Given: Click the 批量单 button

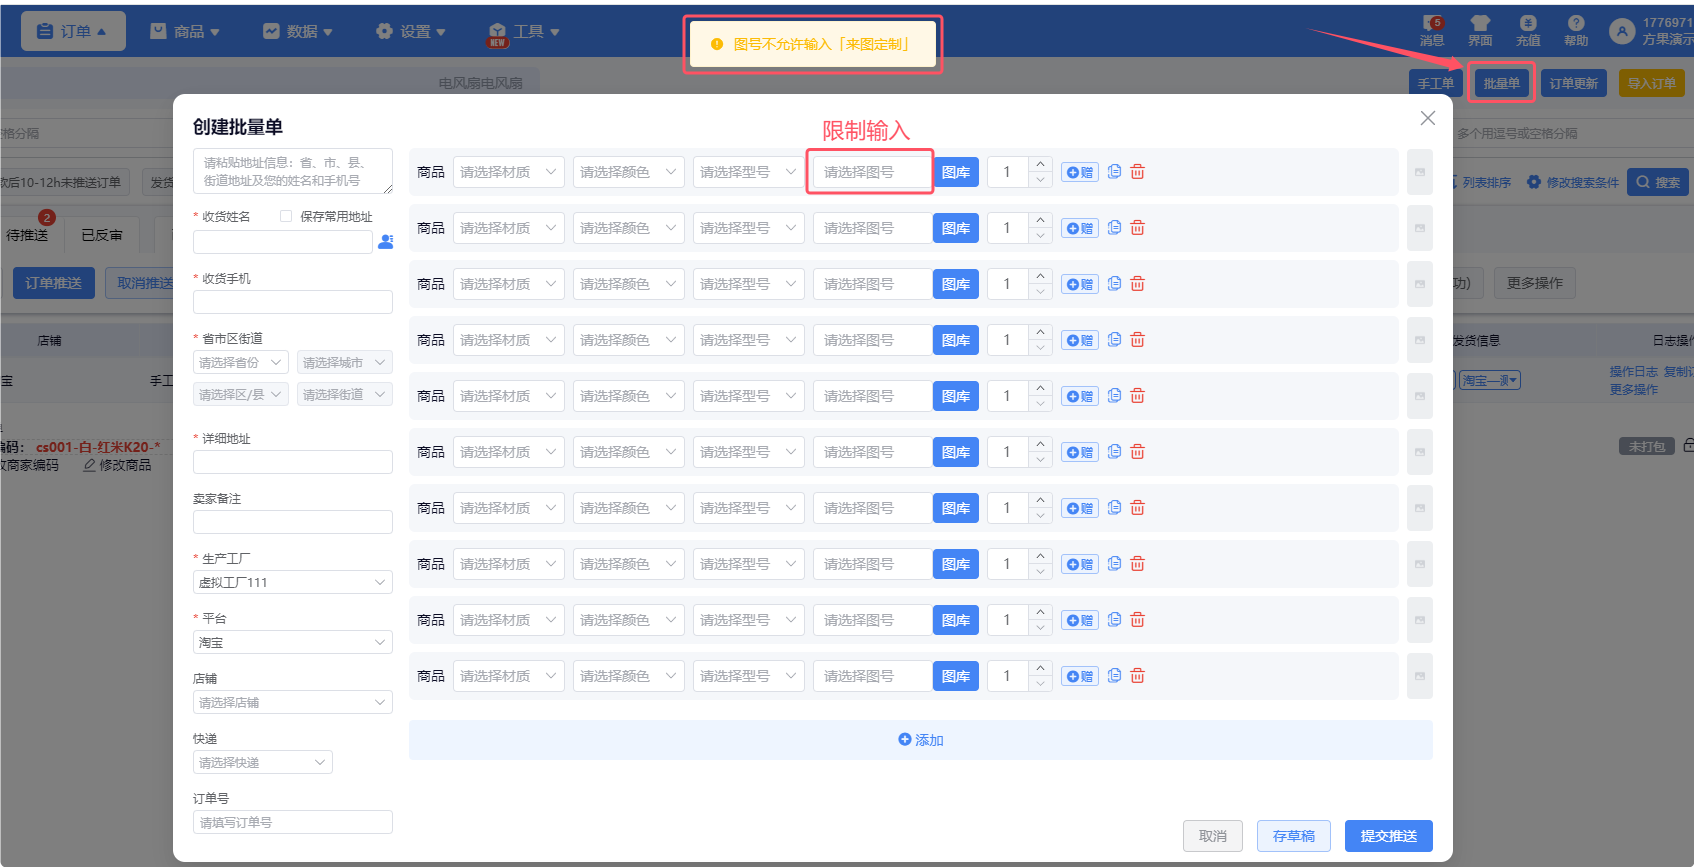Looking at the screenshot, I should 1502,83.
